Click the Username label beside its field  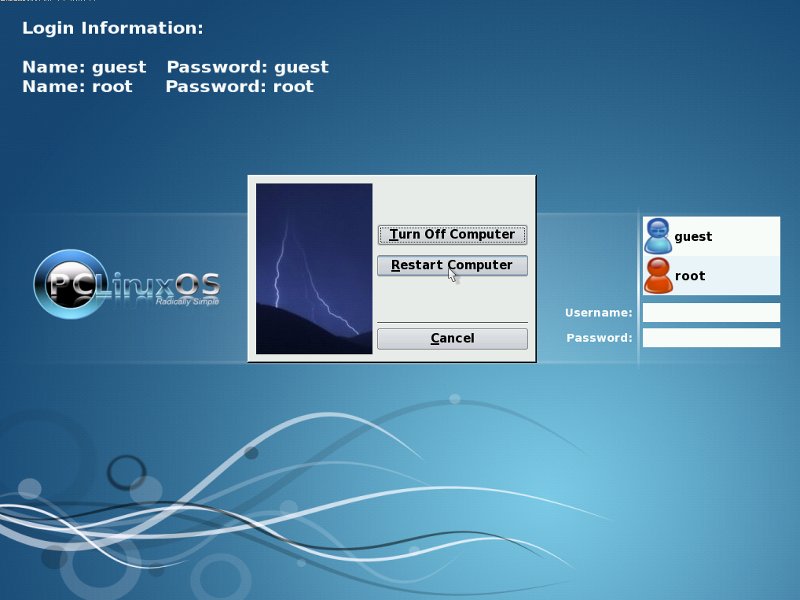(x=598, y=313)
